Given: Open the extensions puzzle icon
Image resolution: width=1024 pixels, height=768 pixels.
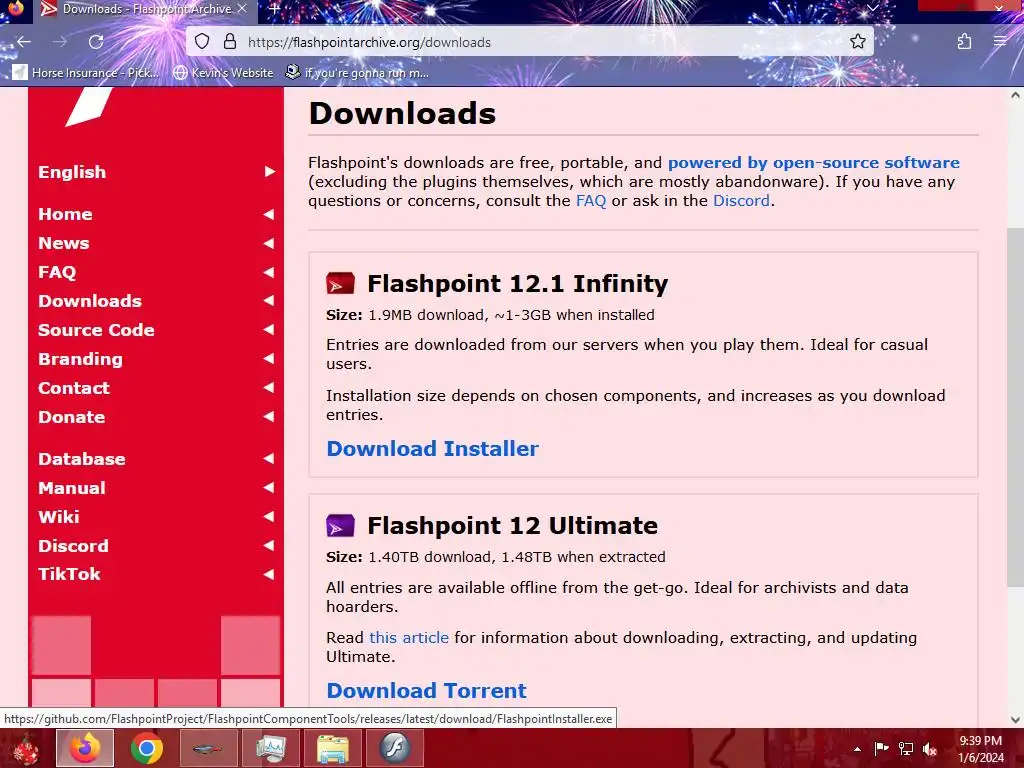Looking at the screenshot, I should [x=964, y=42].
